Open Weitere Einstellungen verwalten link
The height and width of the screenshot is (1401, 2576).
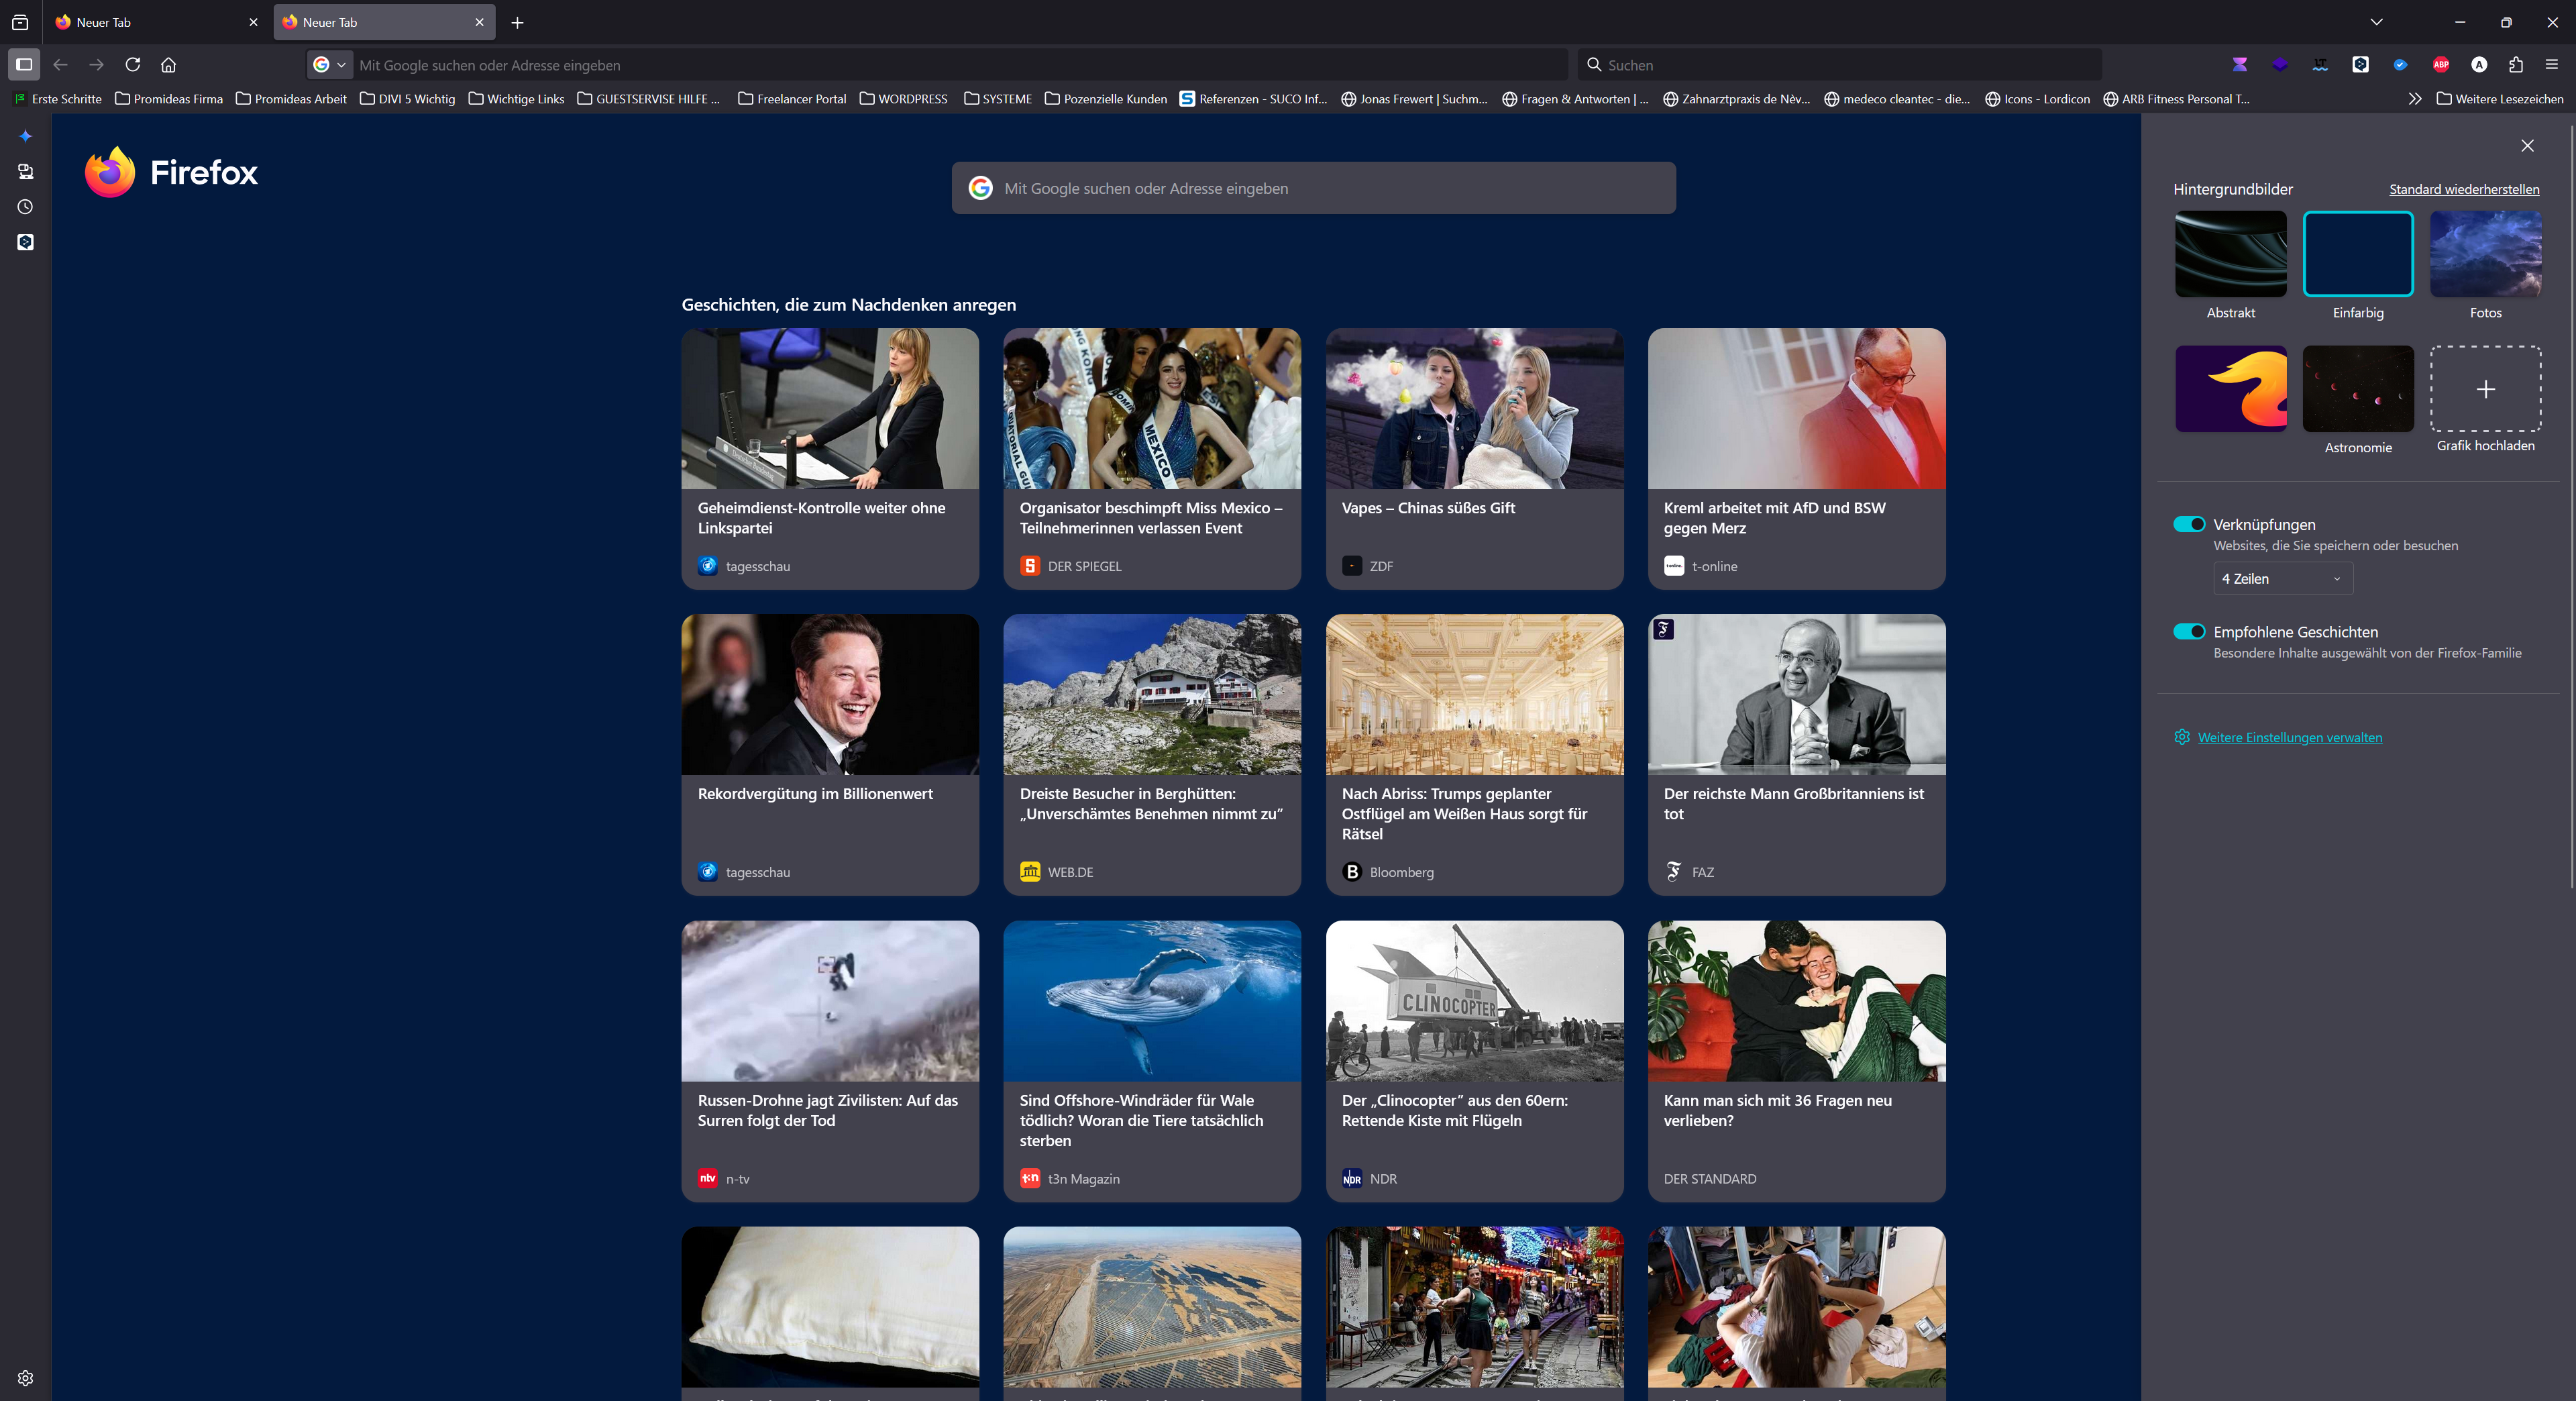coord(2289,738)
